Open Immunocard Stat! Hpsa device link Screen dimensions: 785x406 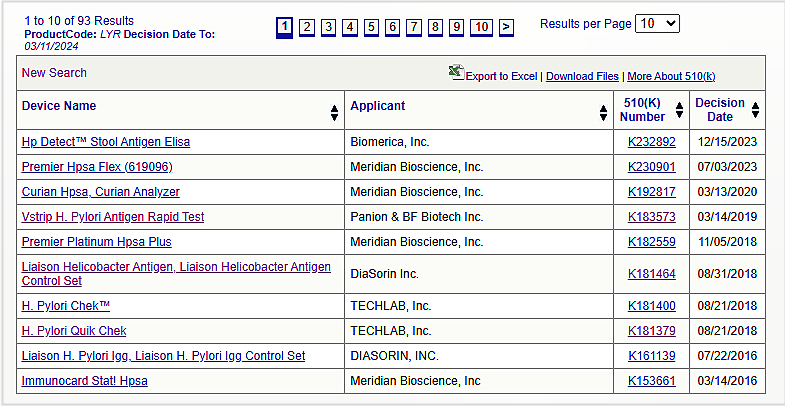[x=85, y=381]
